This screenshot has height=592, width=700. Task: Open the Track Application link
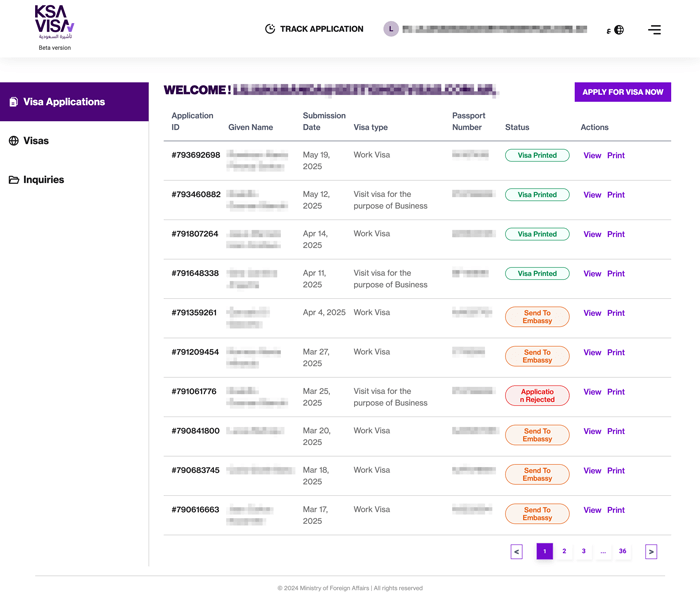314,29
